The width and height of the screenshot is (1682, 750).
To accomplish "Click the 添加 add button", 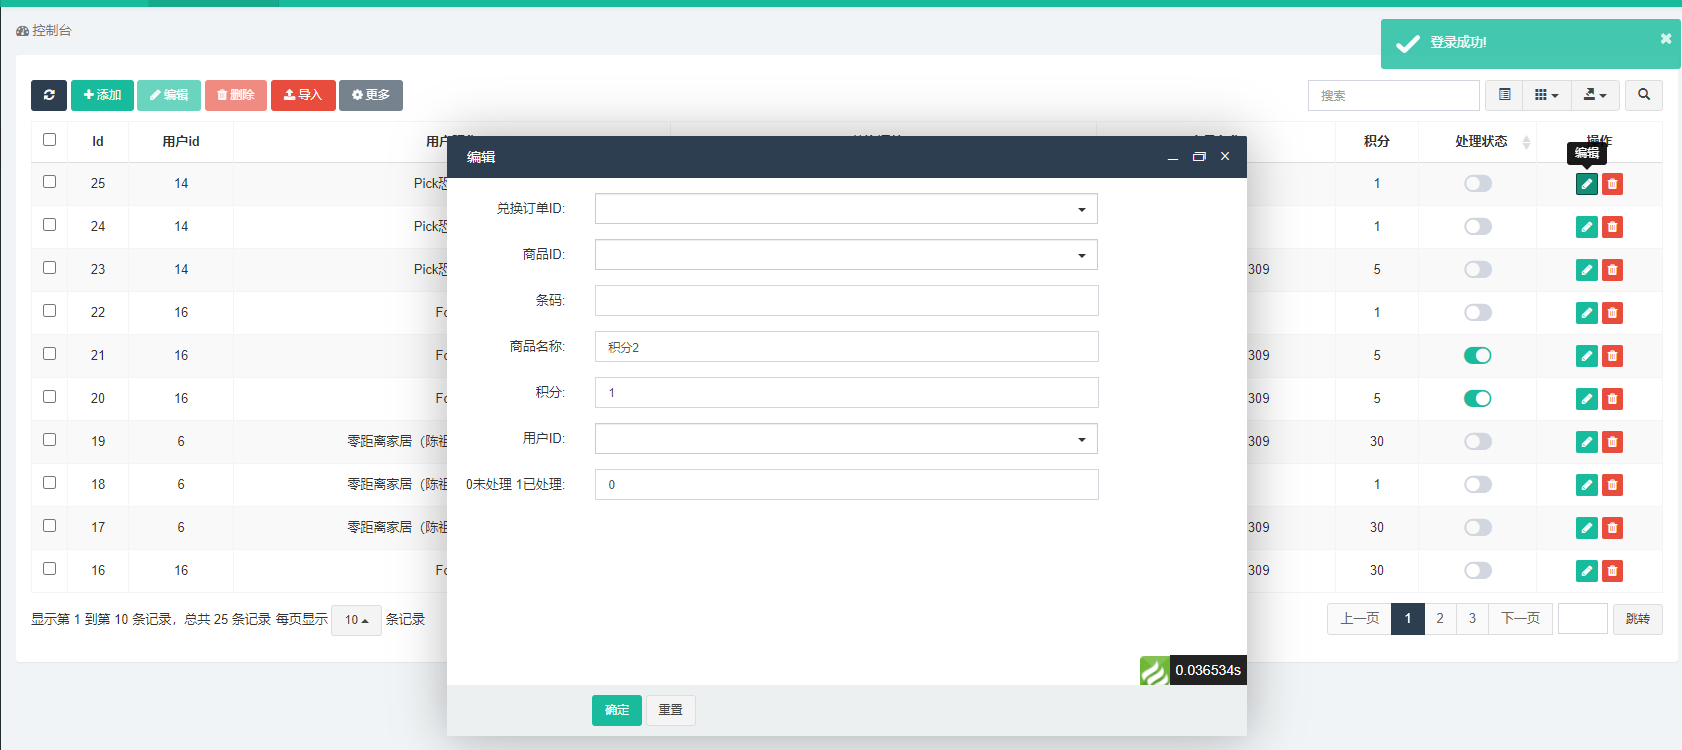I will tap(102, 95).
